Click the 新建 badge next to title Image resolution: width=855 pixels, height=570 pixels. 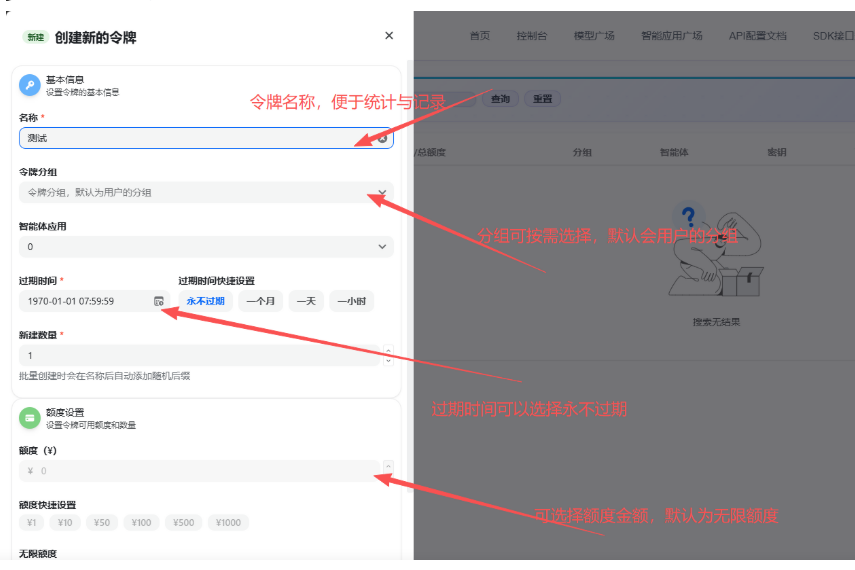tap(35, 37)
